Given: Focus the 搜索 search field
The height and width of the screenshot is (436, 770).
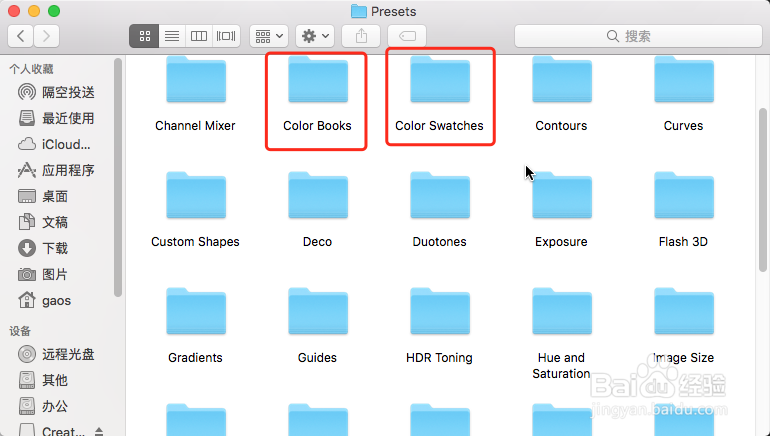Looking at the screenshot, I should [x=638, y=36].
